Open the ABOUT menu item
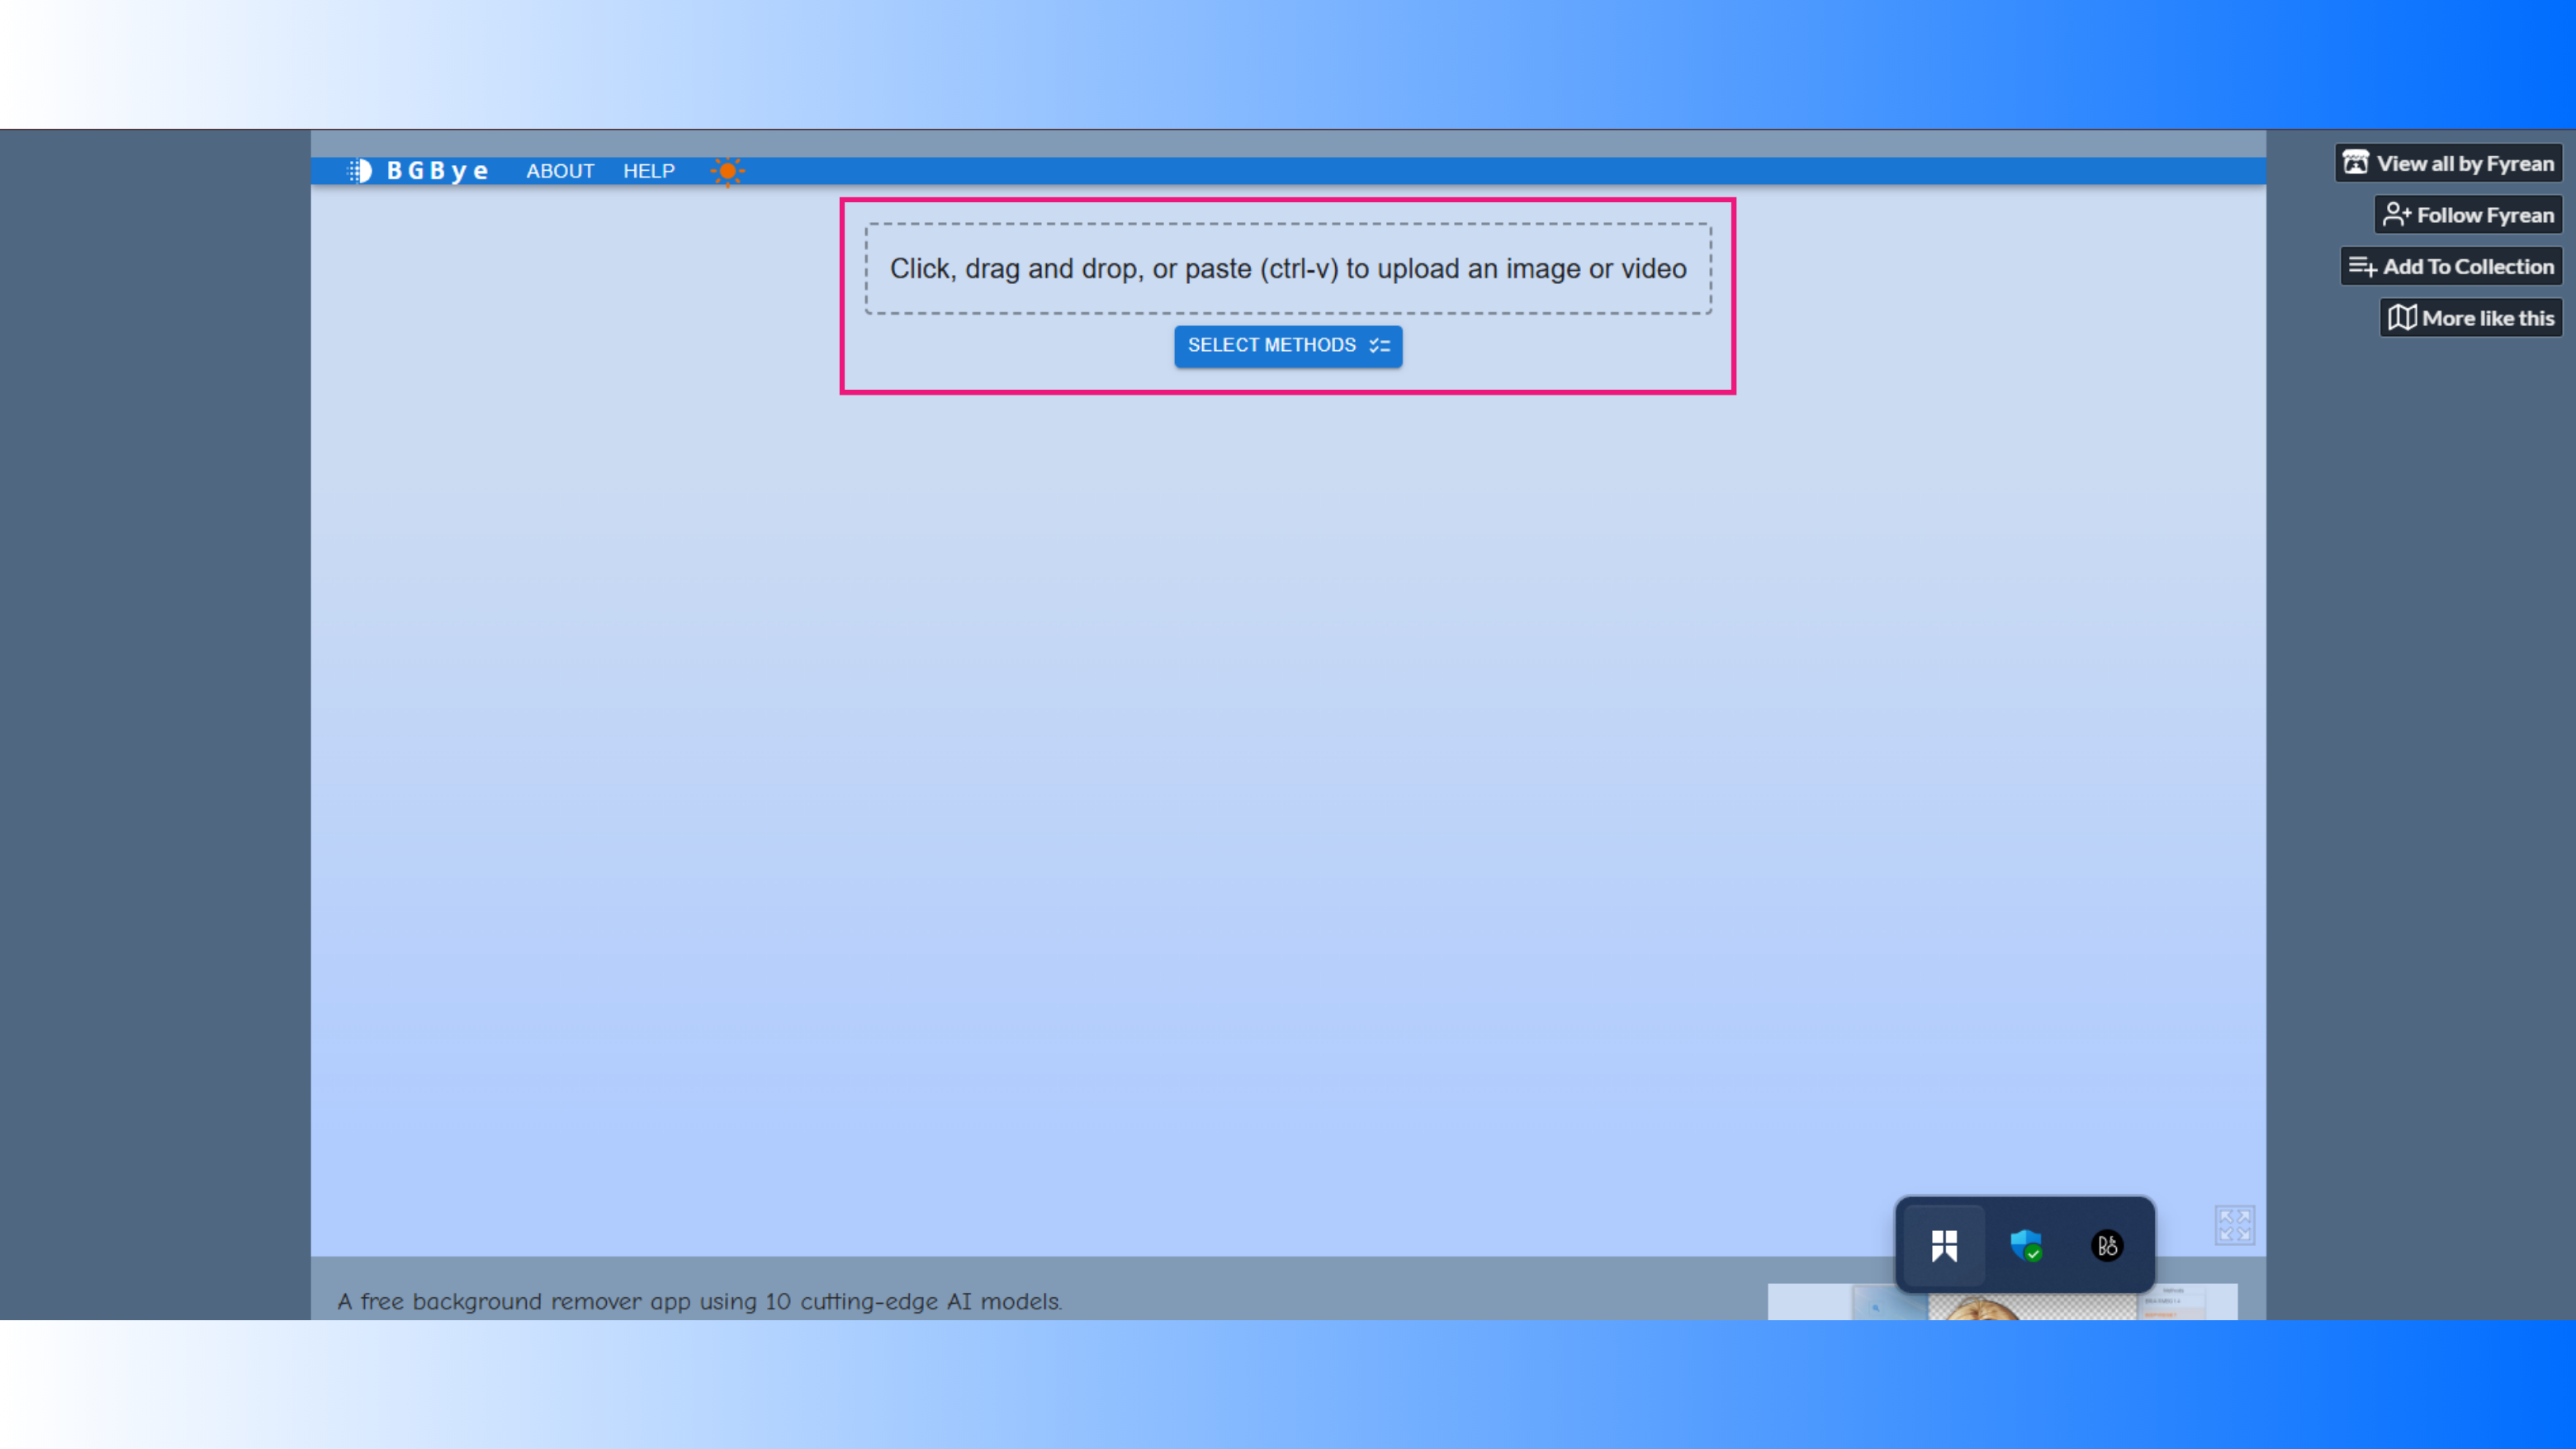2576x1449 pixels. (560, 171)
